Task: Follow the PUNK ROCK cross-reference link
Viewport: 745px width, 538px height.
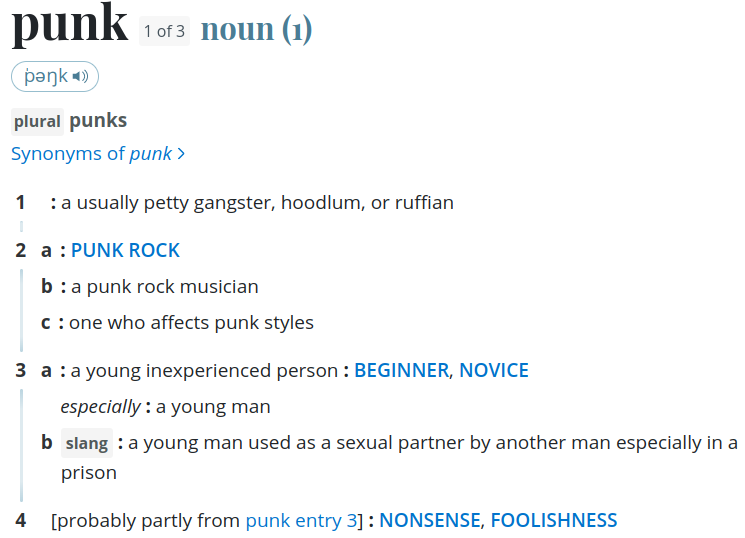Action: coord(125,250)
